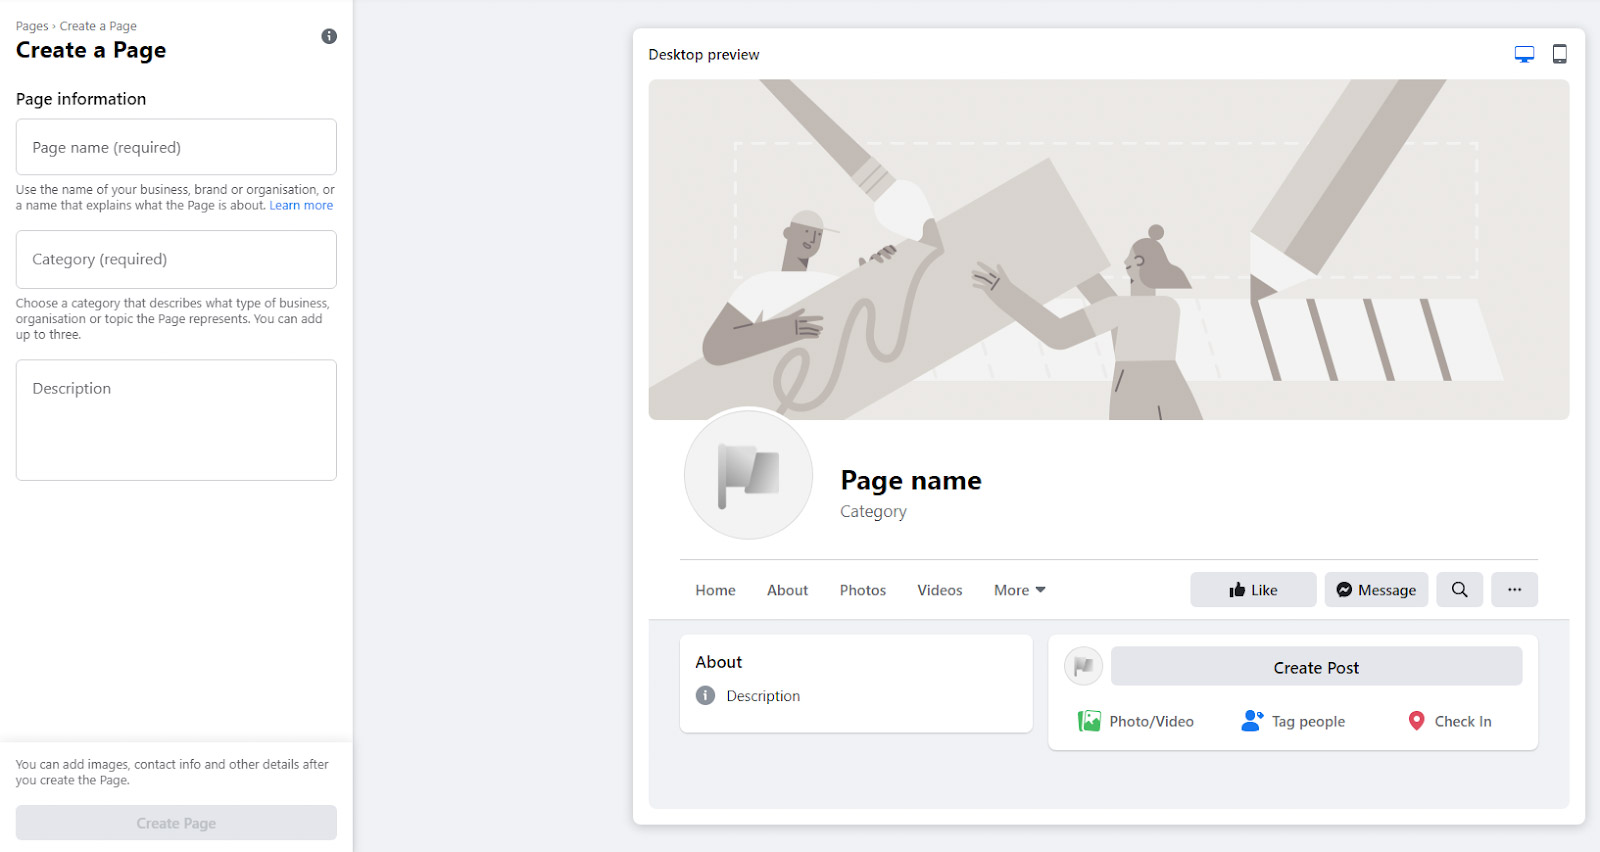
Task: Click the Tag people icon
Action: coord(1252,721)
